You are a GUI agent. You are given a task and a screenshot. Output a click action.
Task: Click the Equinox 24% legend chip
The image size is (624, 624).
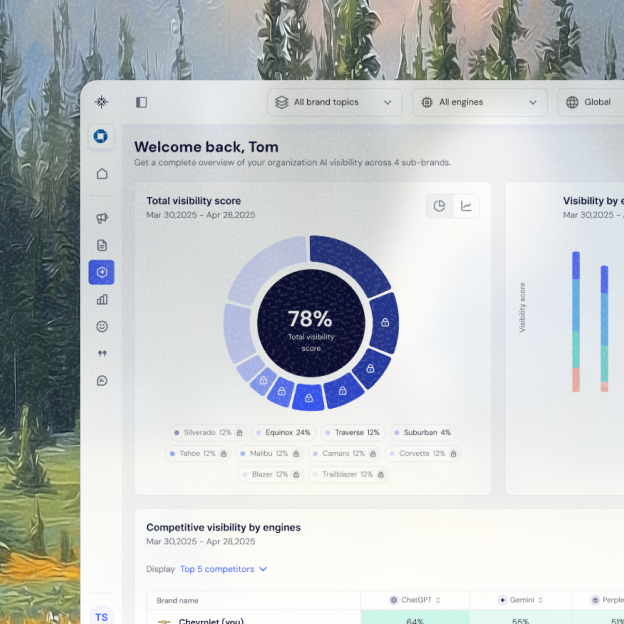tap(283, 433)
